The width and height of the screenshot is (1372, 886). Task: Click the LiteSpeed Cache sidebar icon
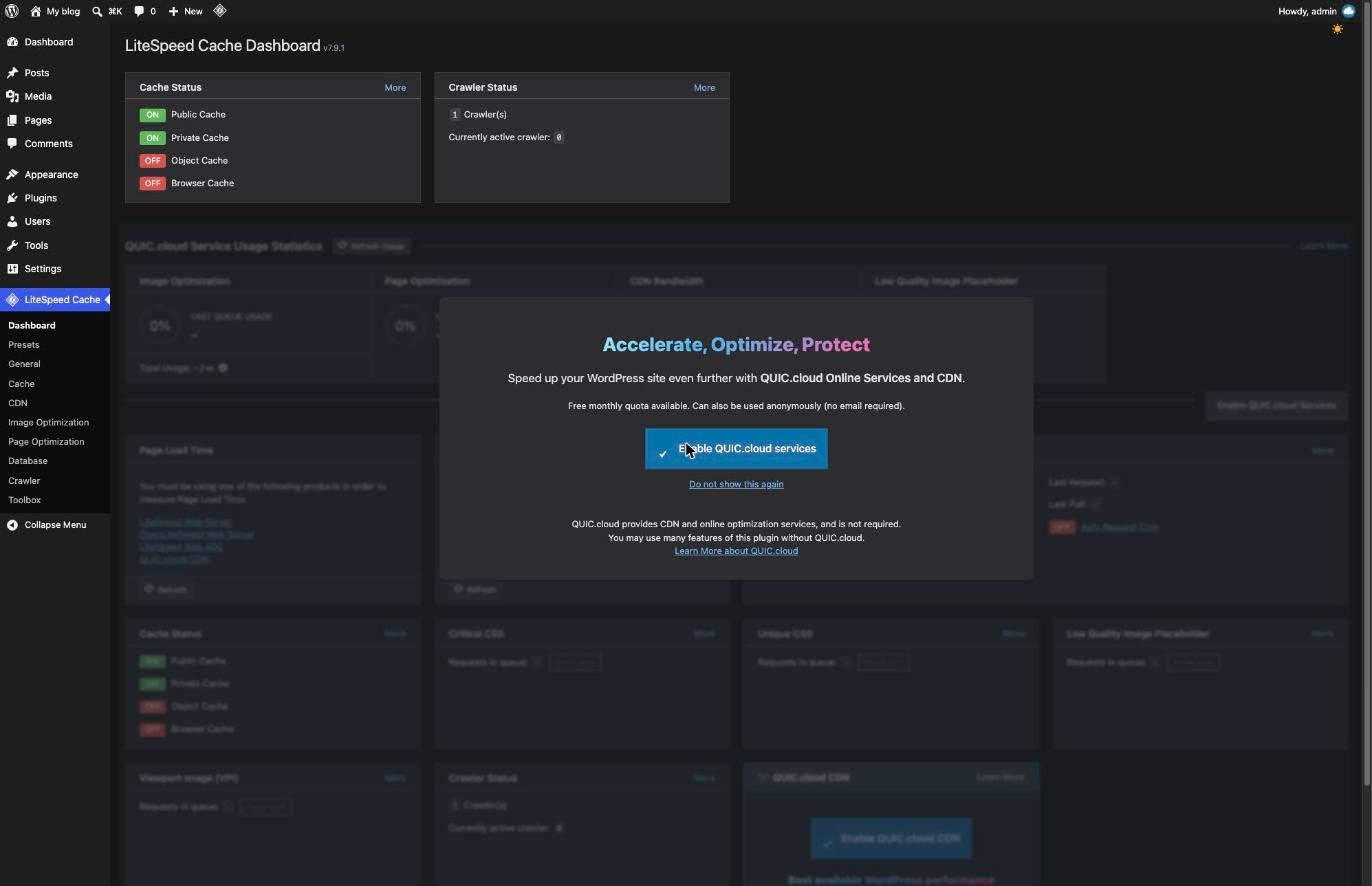click(12, 300)
